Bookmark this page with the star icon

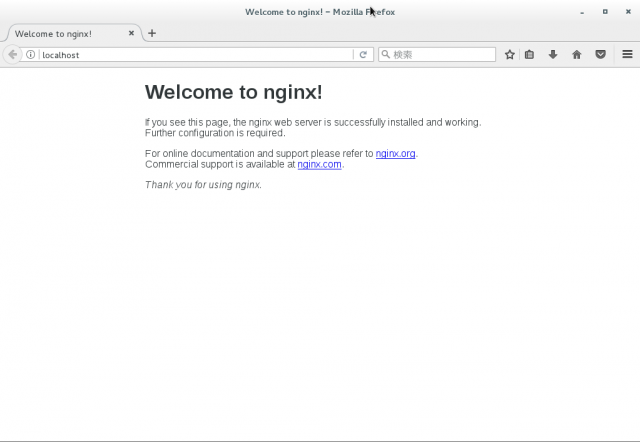(x=509, y=55)
